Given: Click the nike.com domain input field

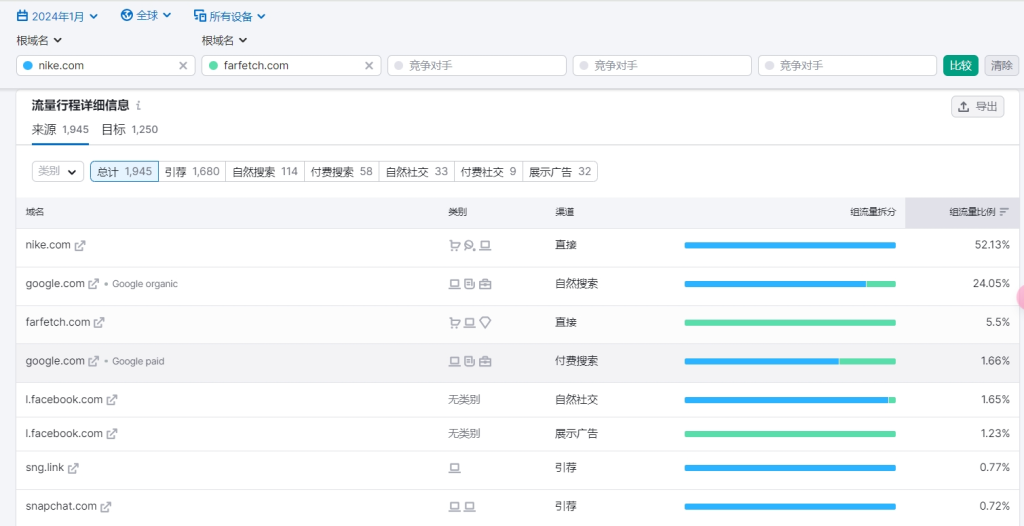Looking at the screenshot, I should [x=106, y=65].
